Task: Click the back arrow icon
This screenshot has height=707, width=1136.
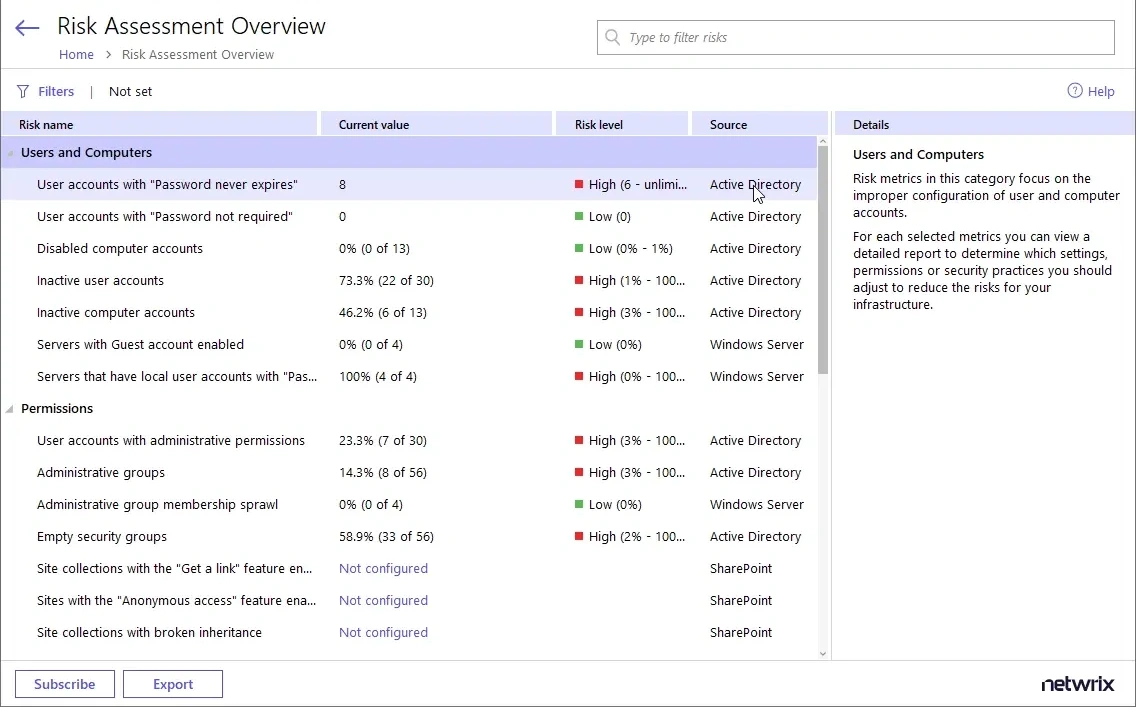Action: 27,29
